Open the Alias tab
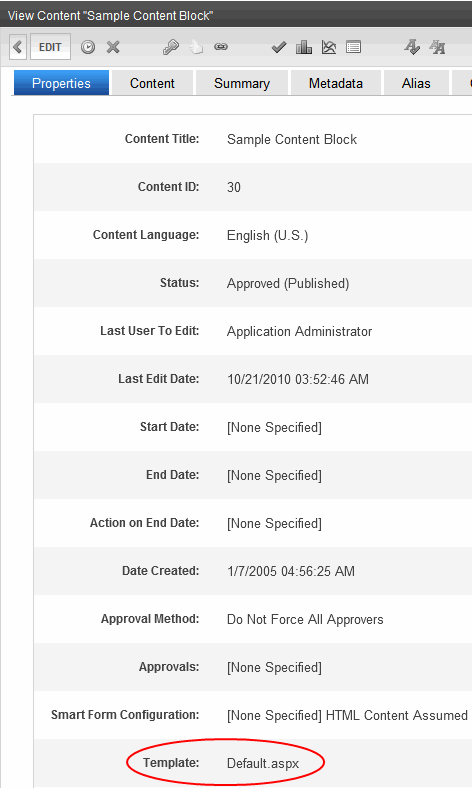The width and height of the screenshot is (472, 788). tap(416, 83)
